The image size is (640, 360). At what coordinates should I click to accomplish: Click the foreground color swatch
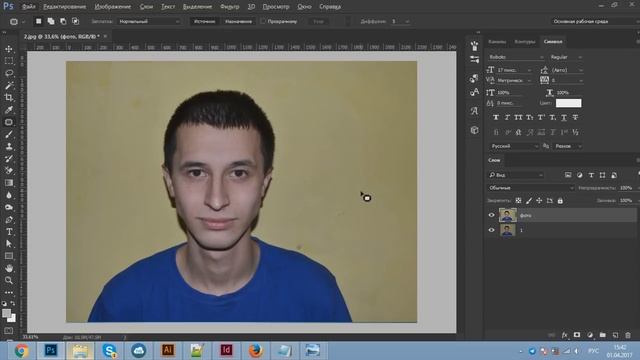(x=6, y=313)
